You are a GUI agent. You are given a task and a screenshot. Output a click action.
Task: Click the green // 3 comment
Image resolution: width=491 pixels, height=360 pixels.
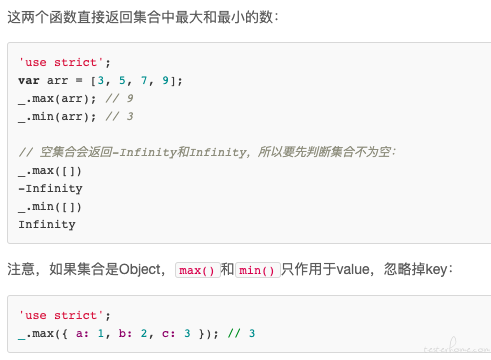tap(242, 333)
